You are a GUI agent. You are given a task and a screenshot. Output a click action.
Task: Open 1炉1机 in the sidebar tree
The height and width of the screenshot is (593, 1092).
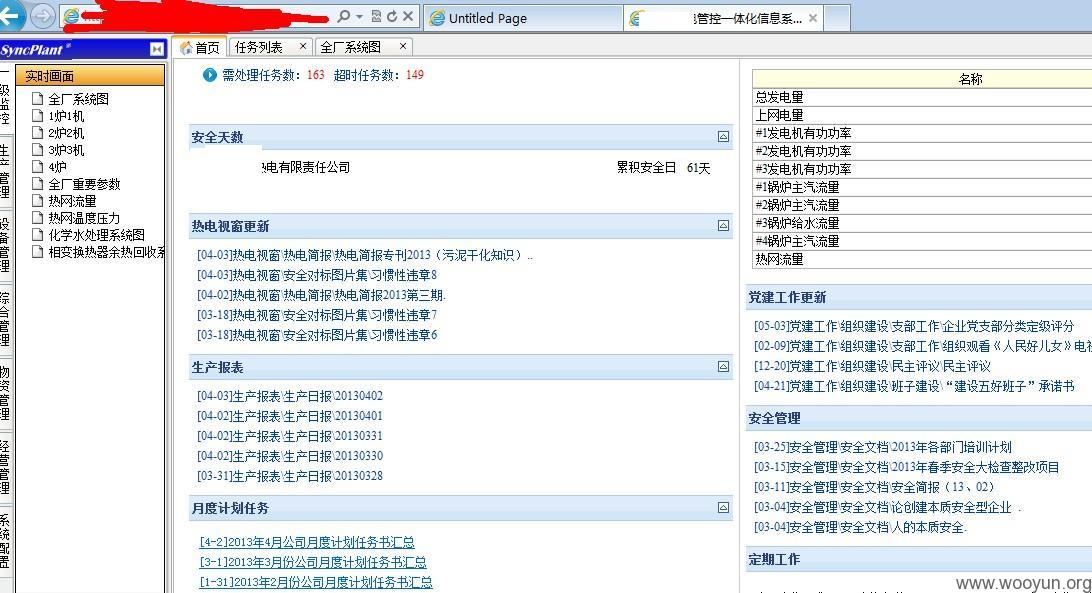point(66,116)
